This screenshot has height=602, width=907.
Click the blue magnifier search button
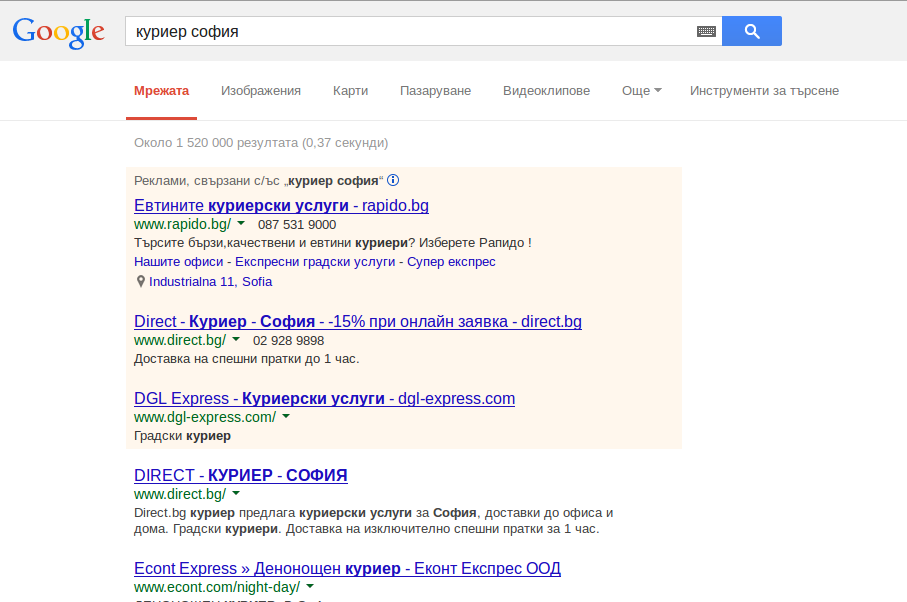coord(751,31)
